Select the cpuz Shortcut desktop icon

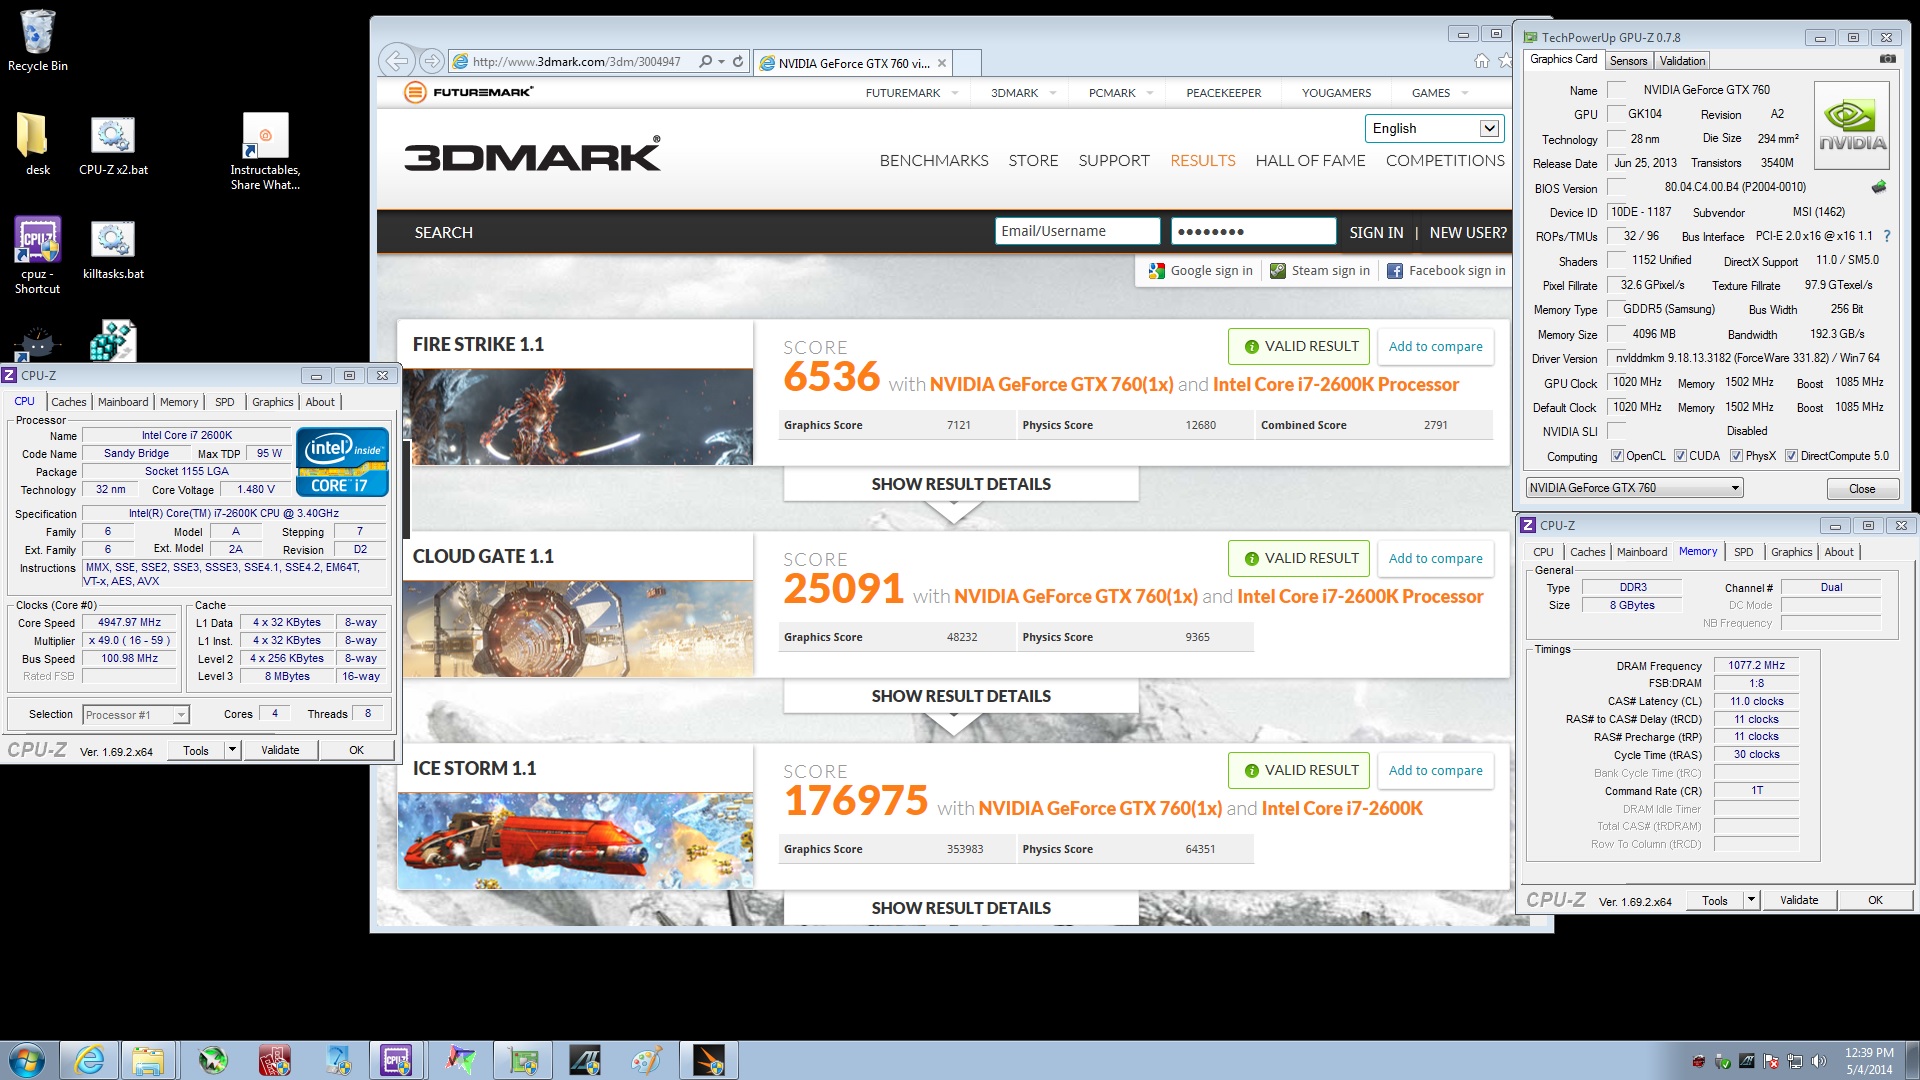click(37, 255)
